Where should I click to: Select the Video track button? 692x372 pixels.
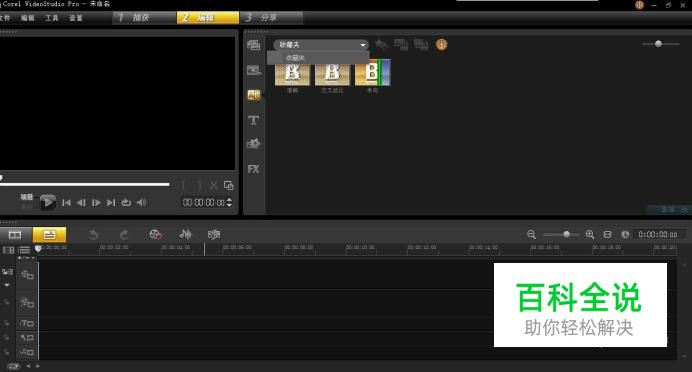point(27,275)
